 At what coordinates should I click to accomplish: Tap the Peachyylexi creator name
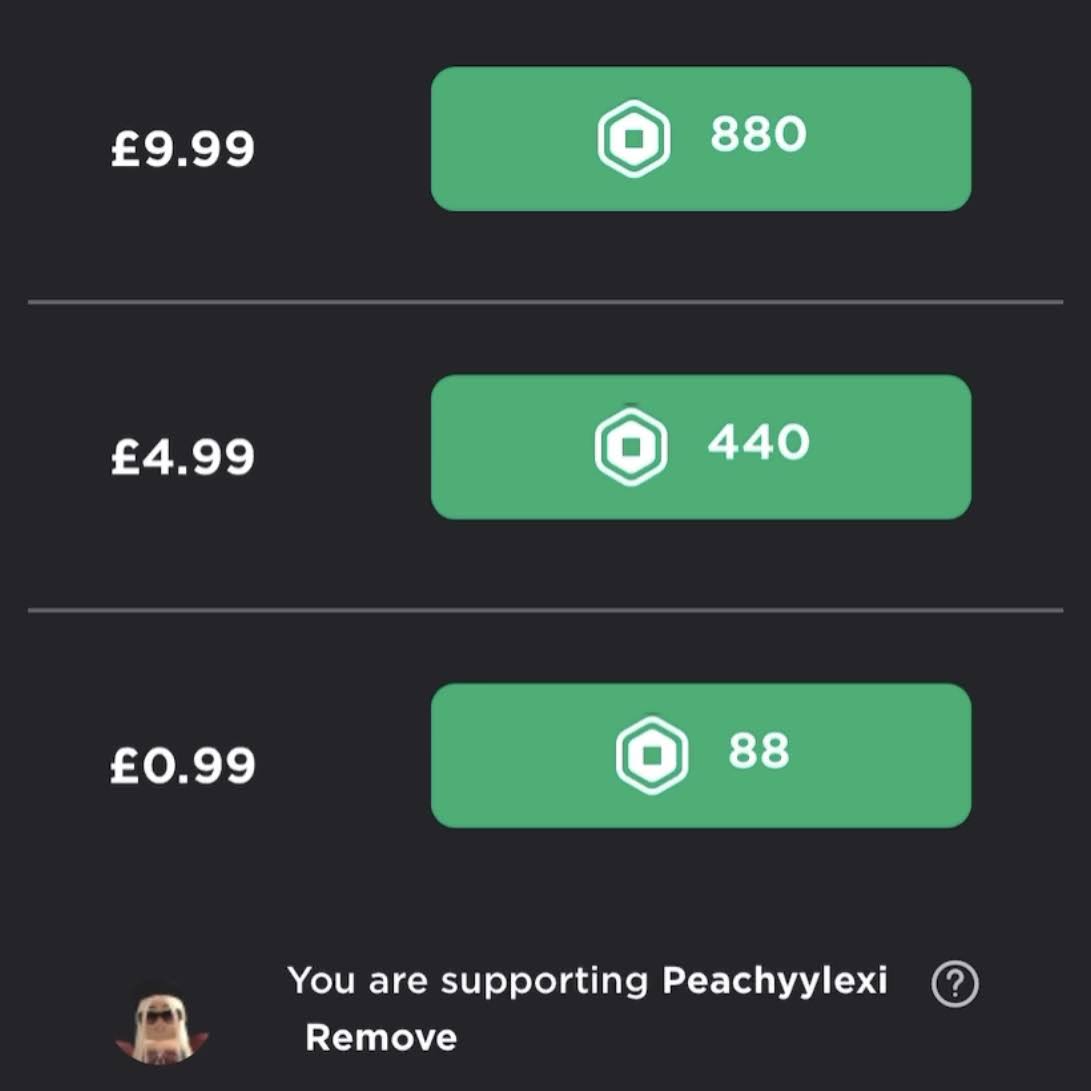(x=775, y=981)
